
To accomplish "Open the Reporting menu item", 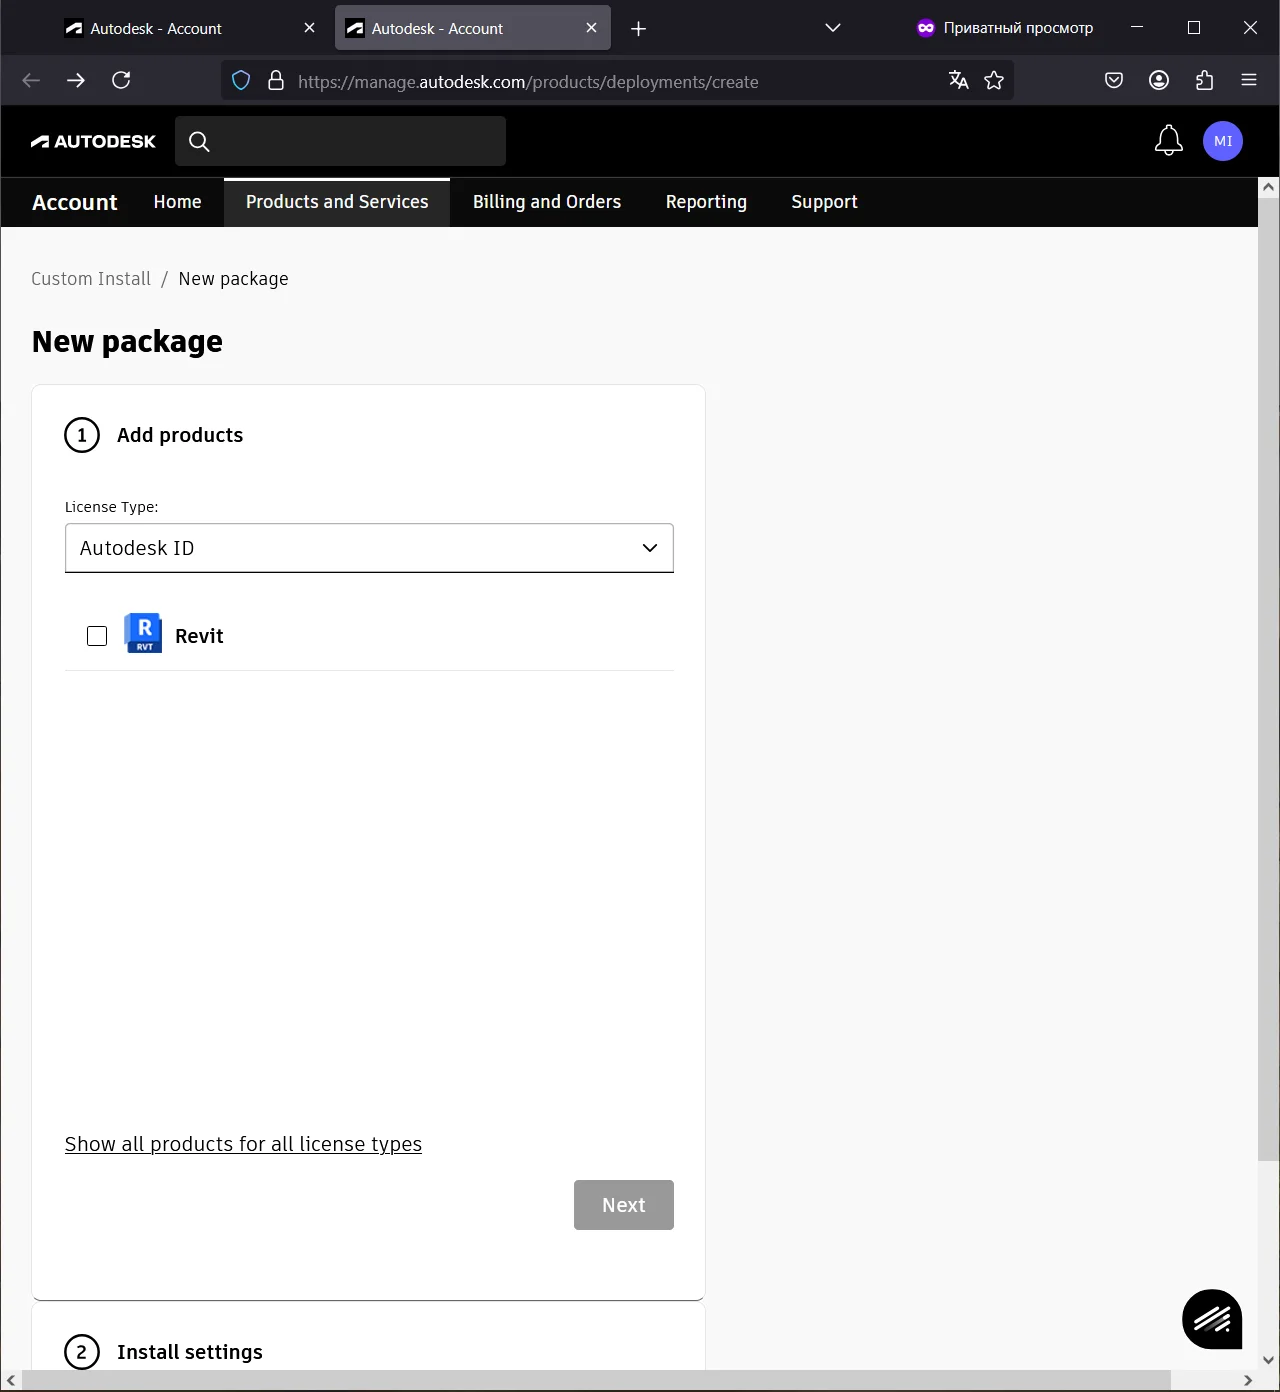I will (706, 202).
